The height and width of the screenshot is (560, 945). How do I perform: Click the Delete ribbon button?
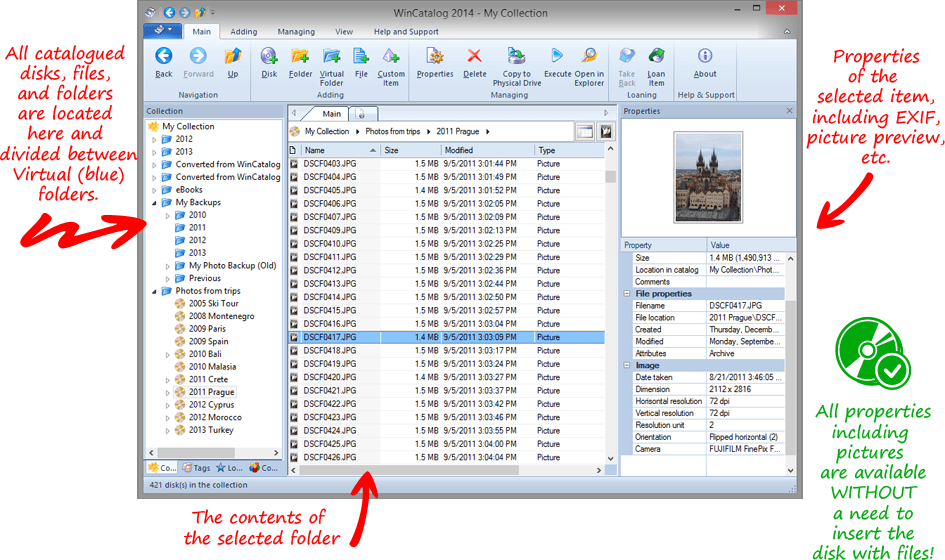(x=474, y=62)
